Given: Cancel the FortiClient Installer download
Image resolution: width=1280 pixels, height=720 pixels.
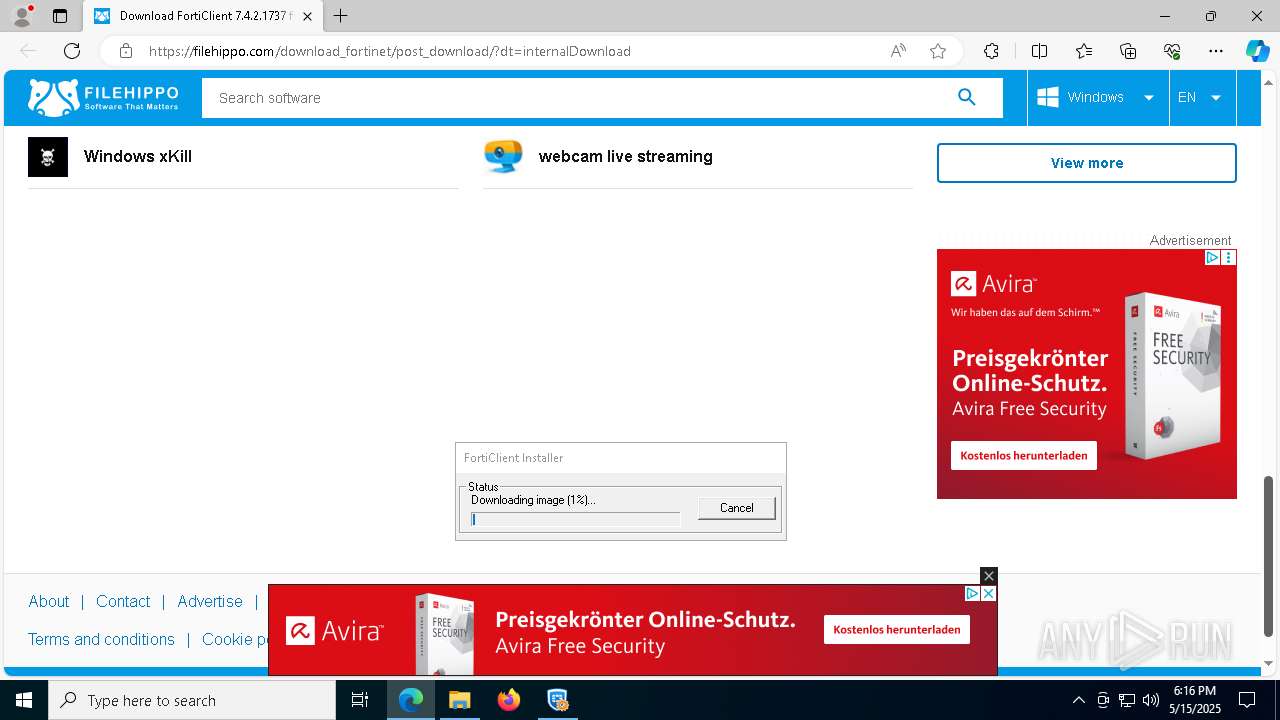Looking at the screenshot, I should (737, 508).
